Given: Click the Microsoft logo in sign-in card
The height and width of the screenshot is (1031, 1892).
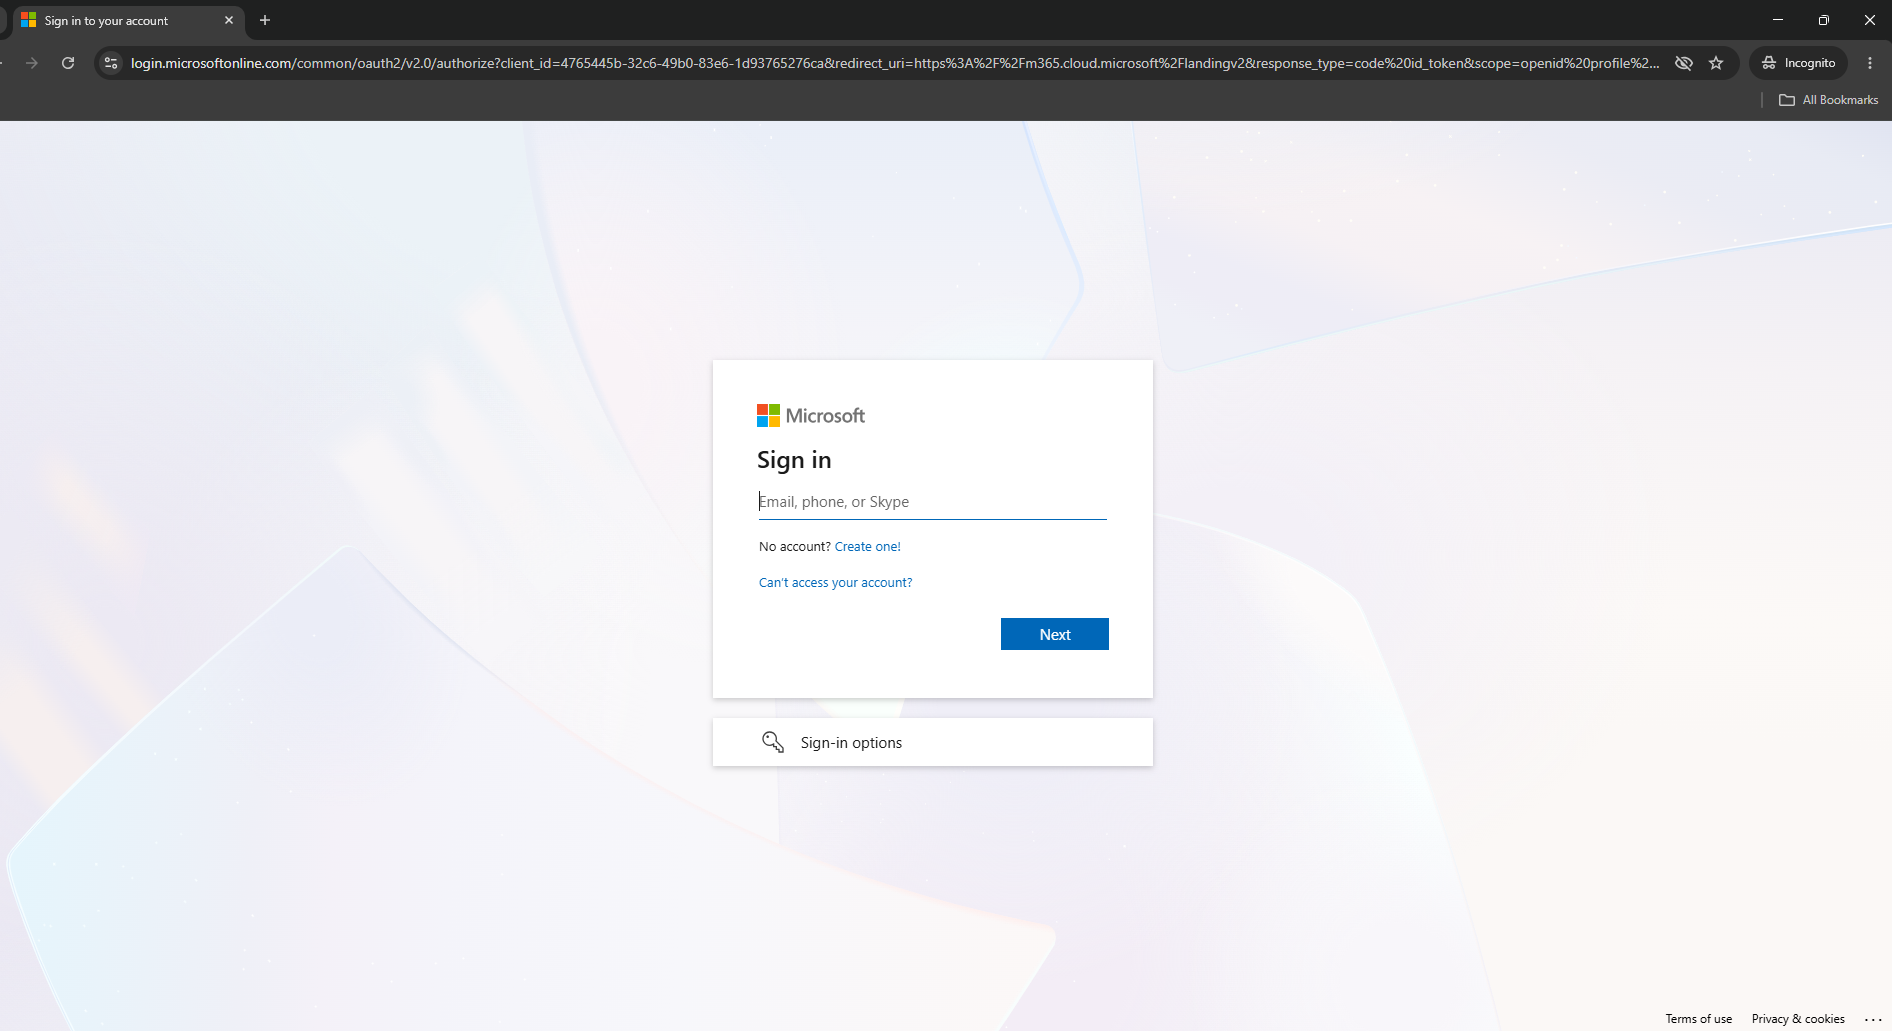Looking at the screenshot, I should click(x=811, y=415).
